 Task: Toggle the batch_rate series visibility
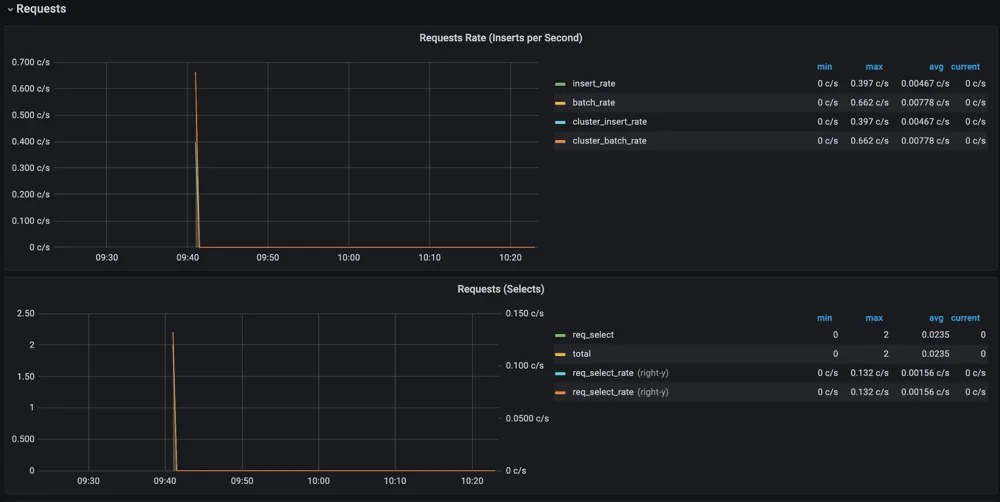tap(593, 103)
